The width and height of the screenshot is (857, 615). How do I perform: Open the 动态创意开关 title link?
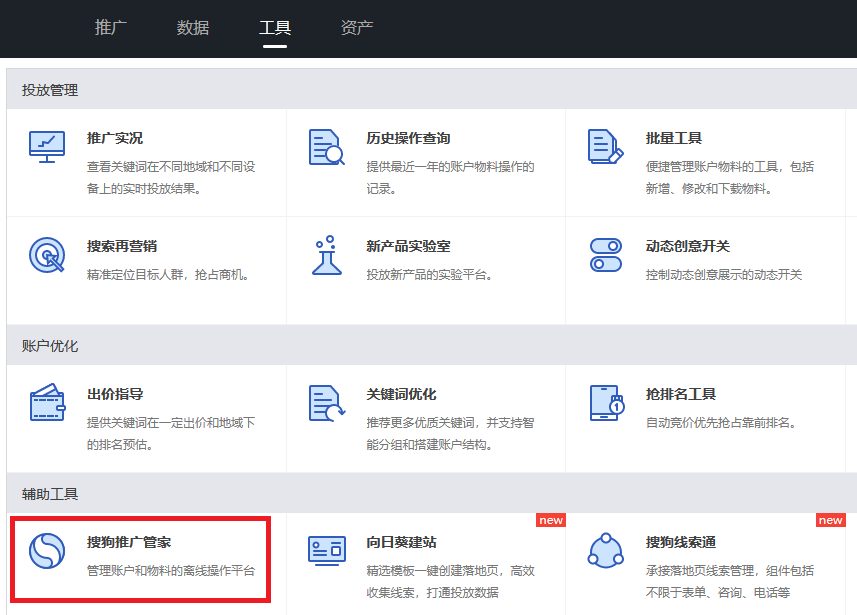click(688, 247)
